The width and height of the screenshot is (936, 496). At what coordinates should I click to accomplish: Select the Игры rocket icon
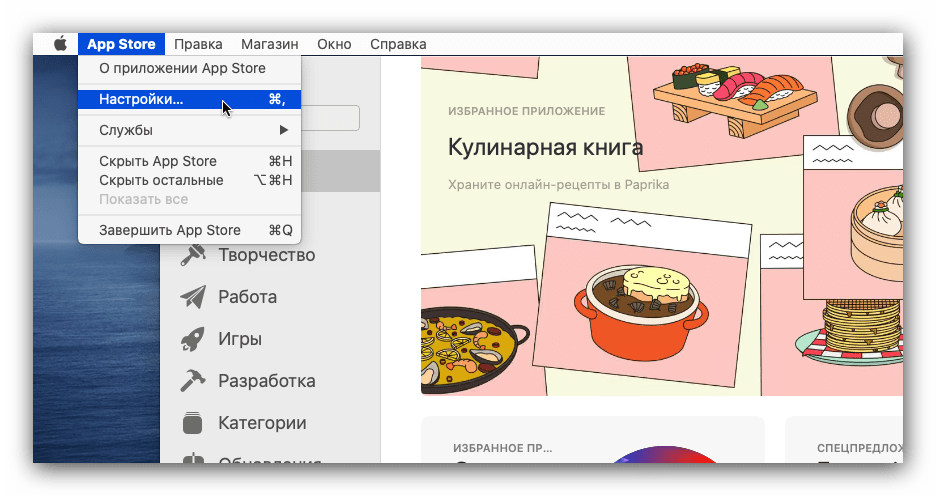pos(192,339)
